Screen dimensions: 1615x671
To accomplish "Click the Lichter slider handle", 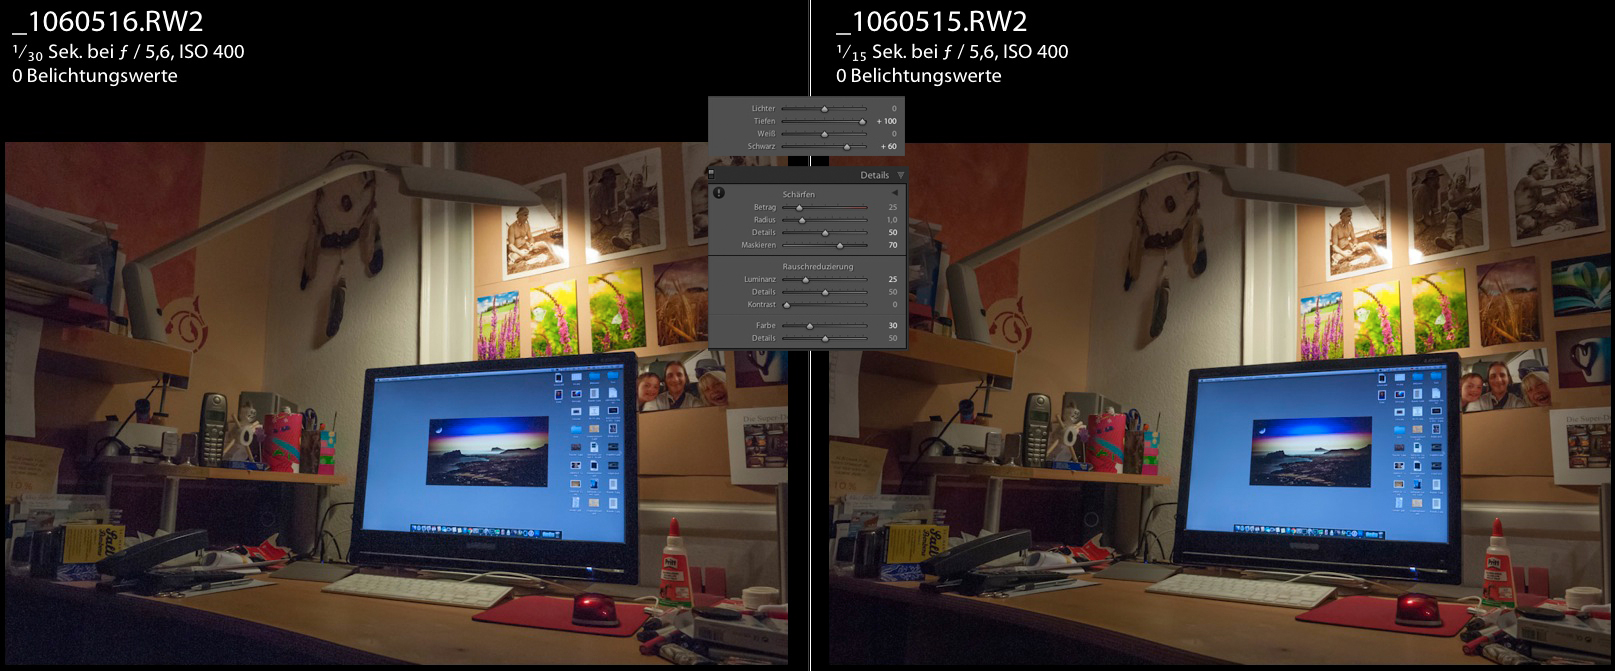I will [824, 109].
